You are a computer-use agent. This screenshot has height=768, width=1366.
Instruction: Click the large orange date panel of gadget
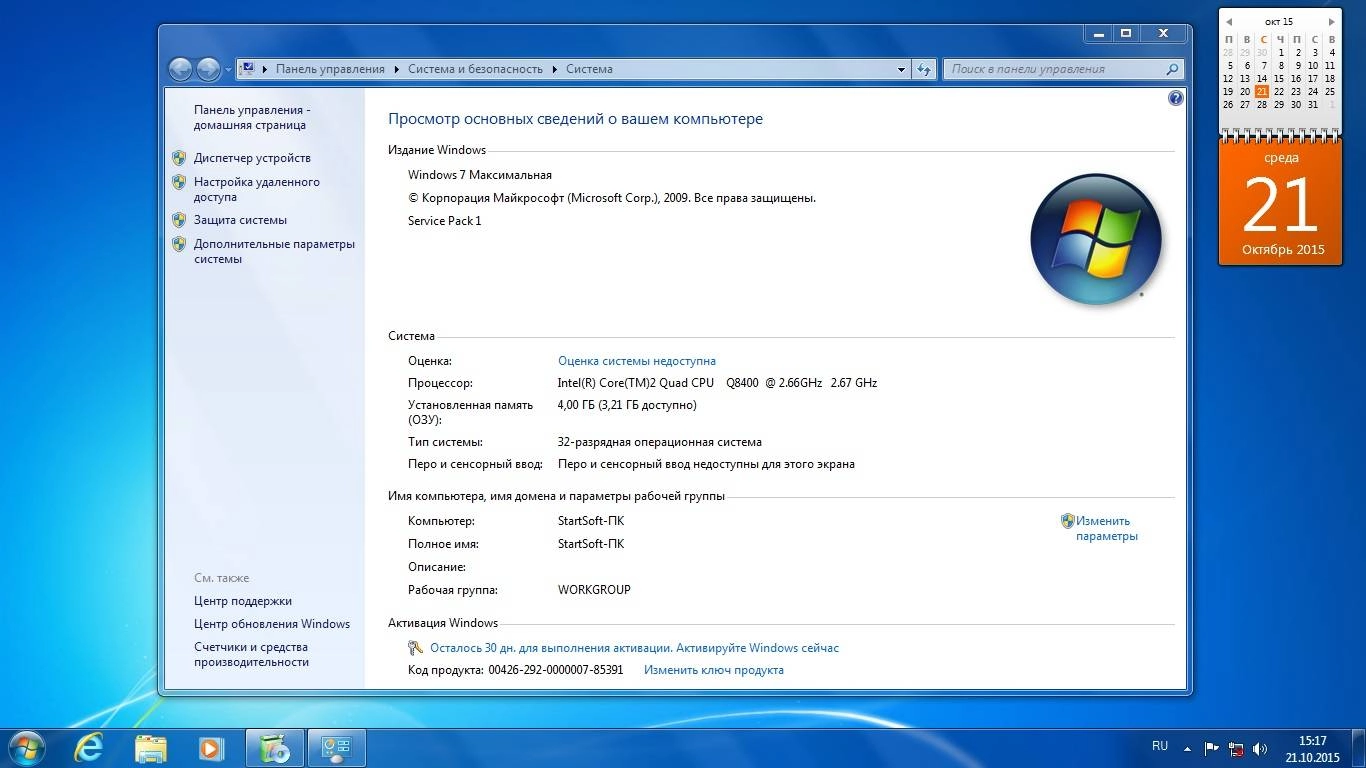coord(1281,204)
